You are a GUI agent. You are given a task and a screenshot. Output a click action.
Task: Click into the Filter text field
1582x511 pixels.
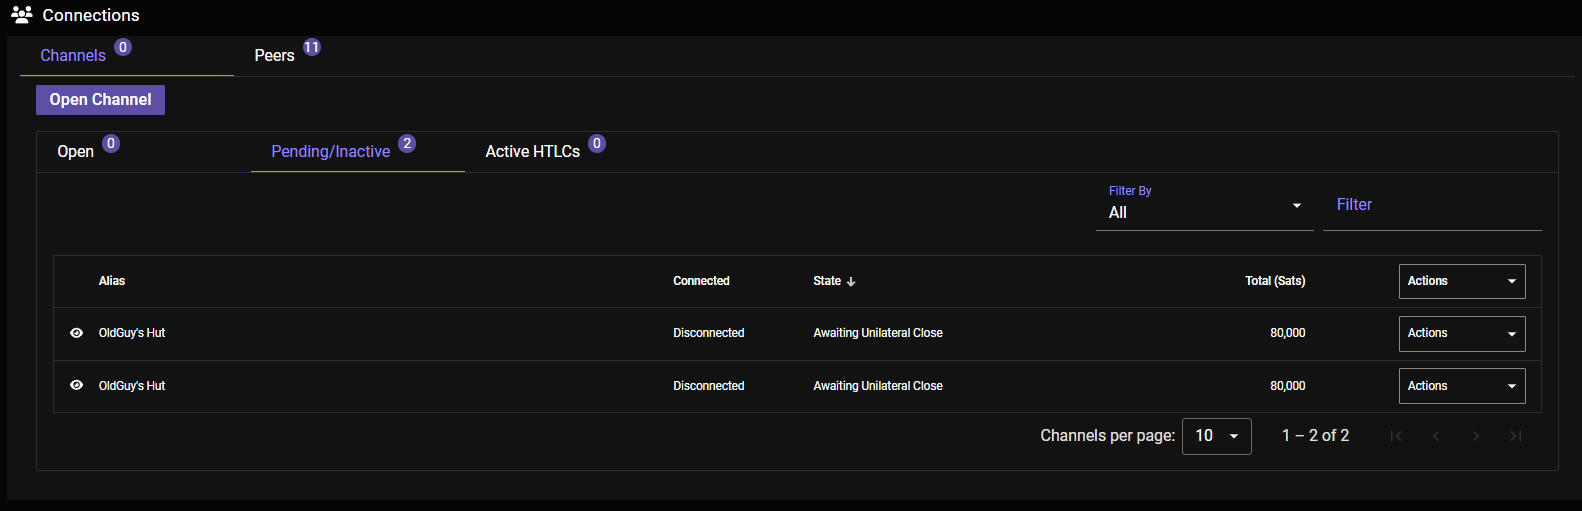tap(1431, 205)
